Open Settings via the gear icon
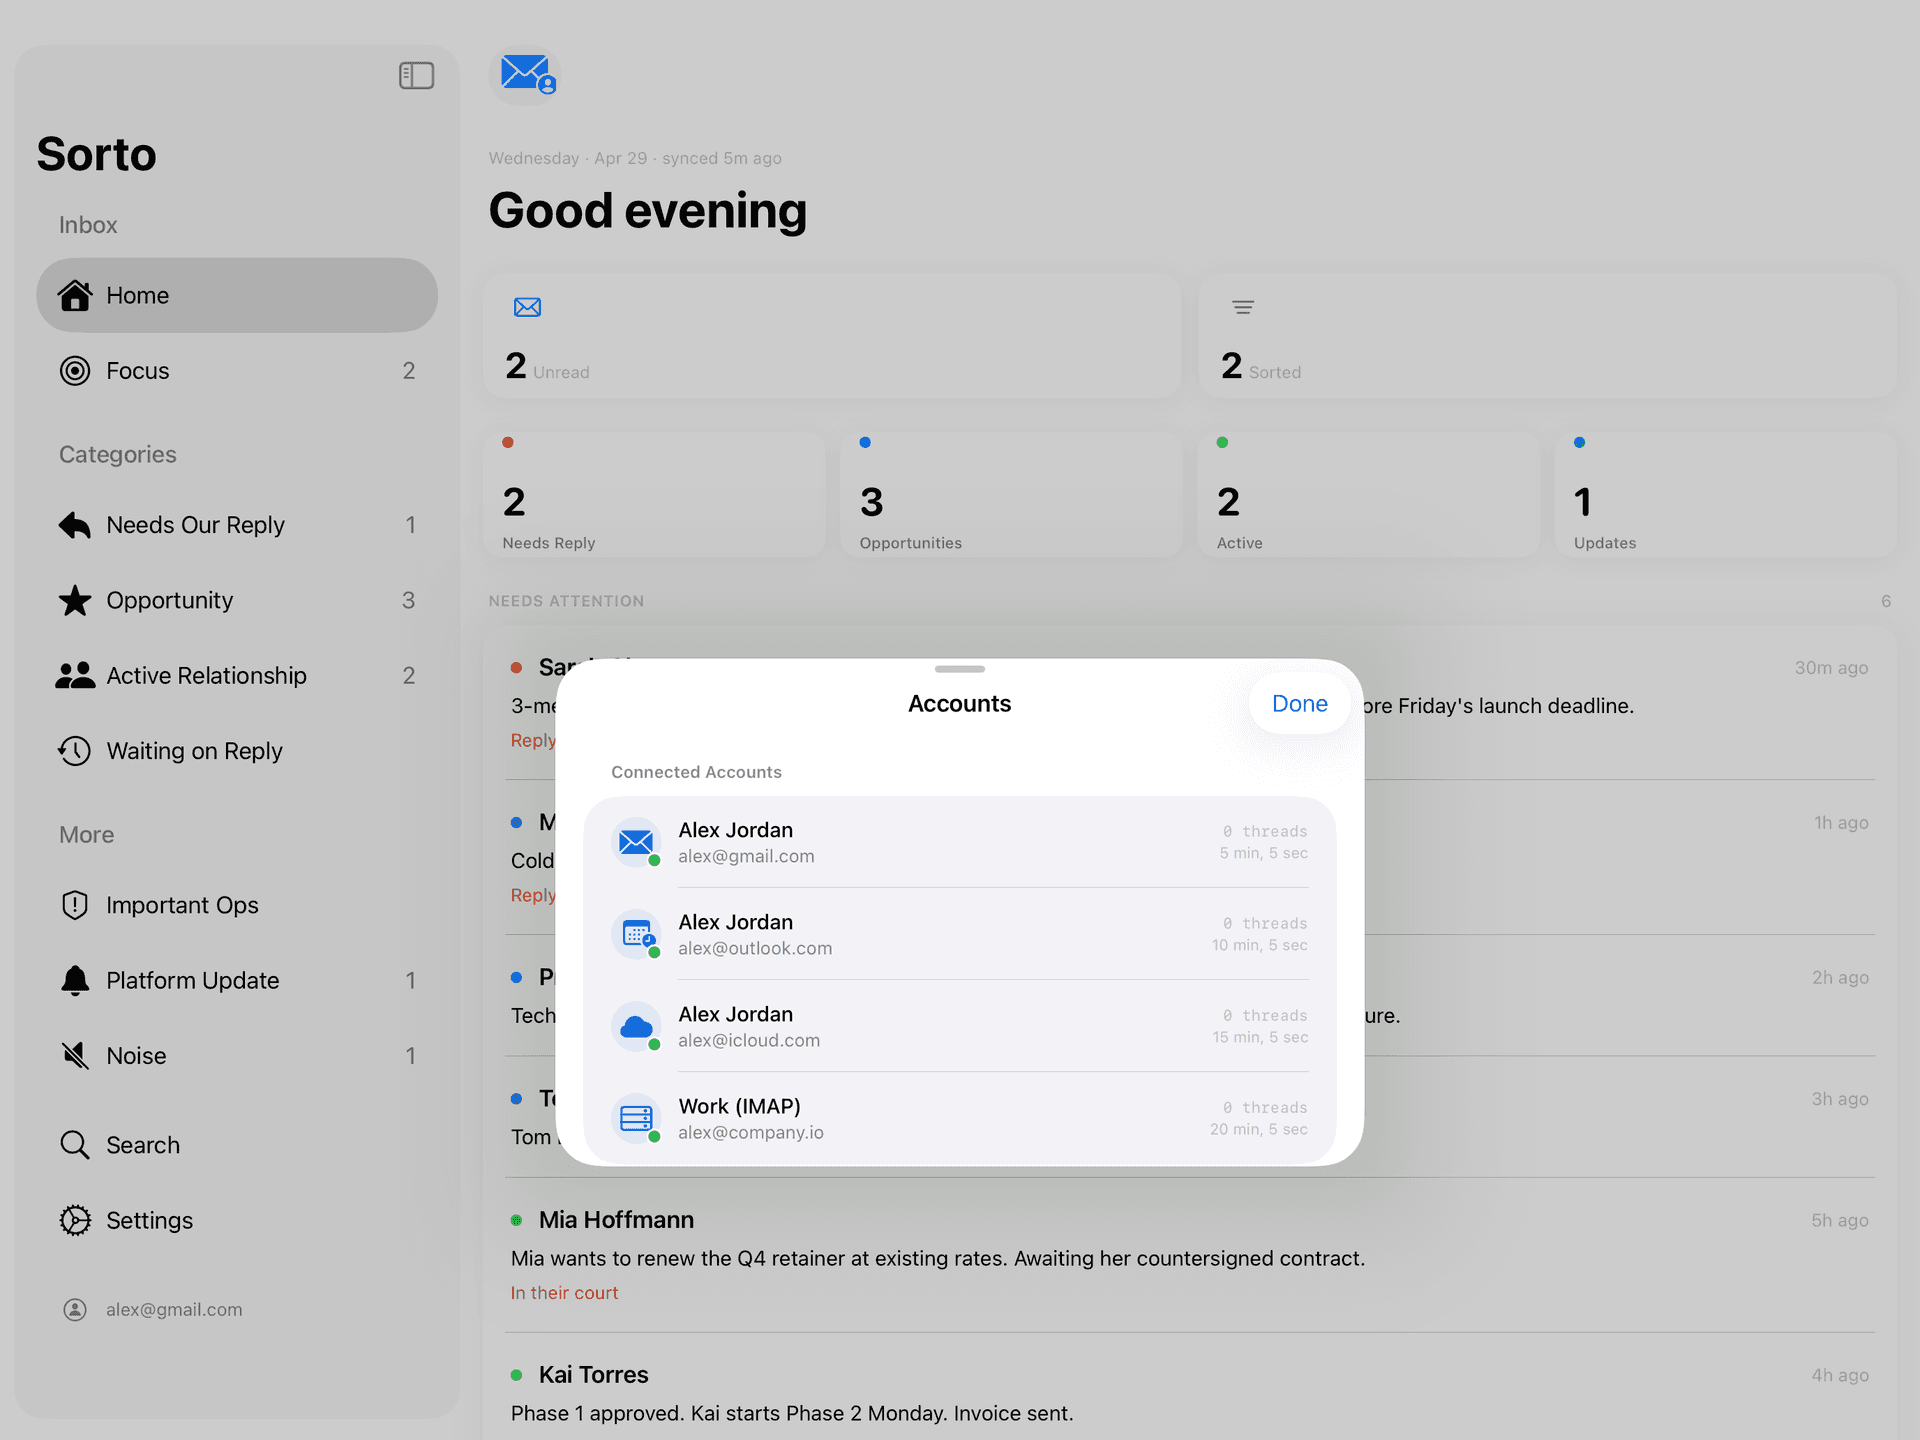Viewport: 1920px width, 1440px height. [74, 1220]
